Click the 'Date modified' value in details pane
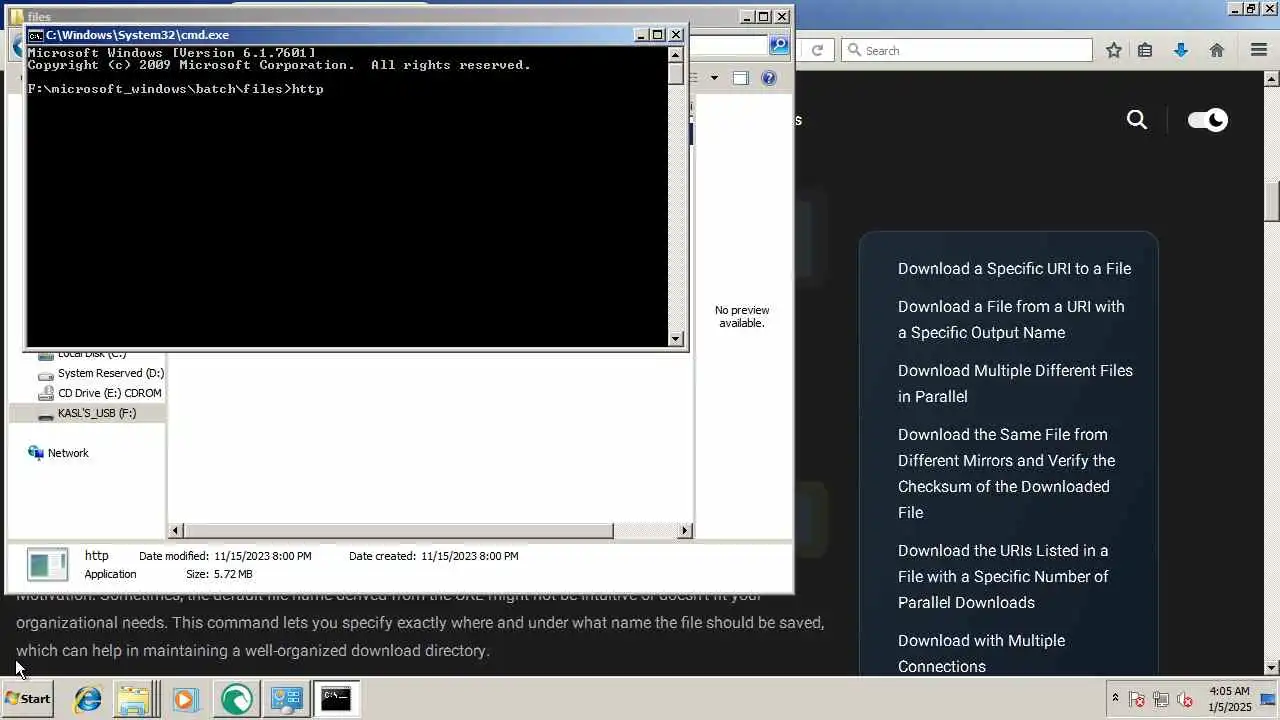Viewport: 1280px width, 720px height. click(263, 556)
